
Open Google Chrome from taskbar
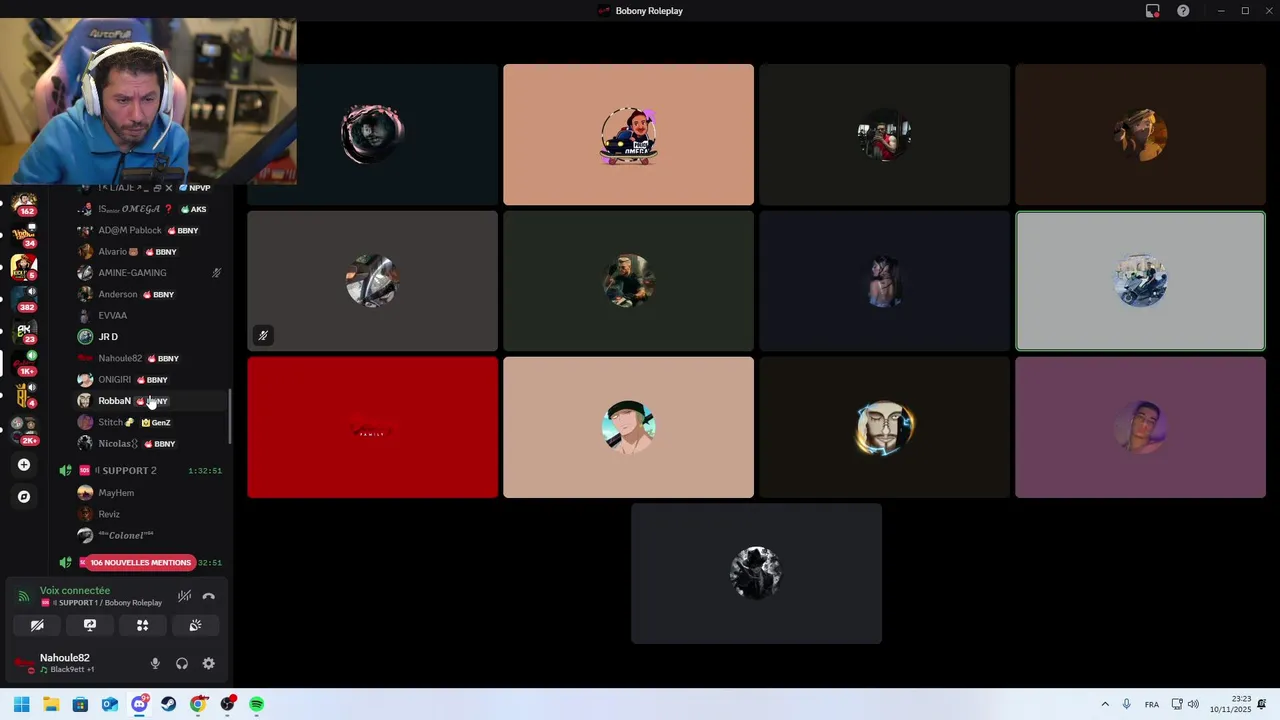pyautogui.click(x=198, y=704)
